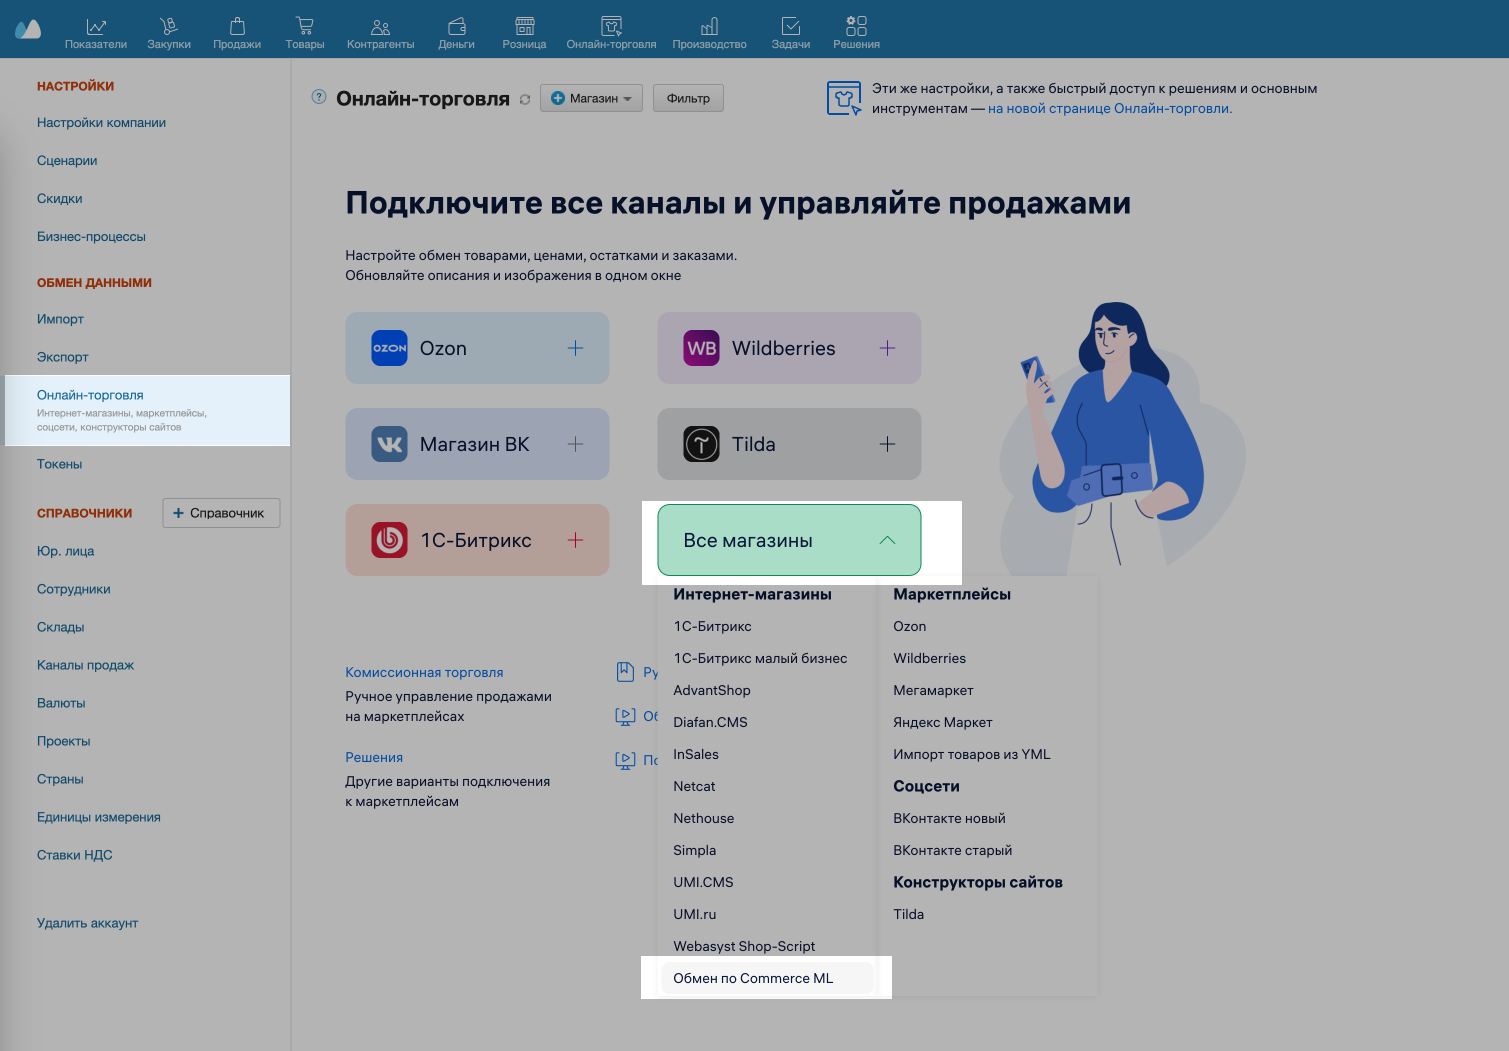Choose Diafan.CMS in store list
1509x1051 pixels.
pyautogui.click(x=710, y=722)
